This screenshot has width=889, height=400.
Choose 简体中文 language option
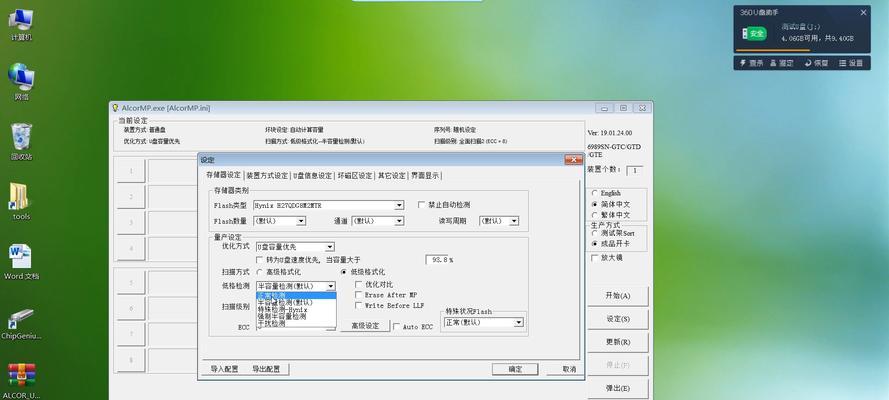click(x=595, y=204)
